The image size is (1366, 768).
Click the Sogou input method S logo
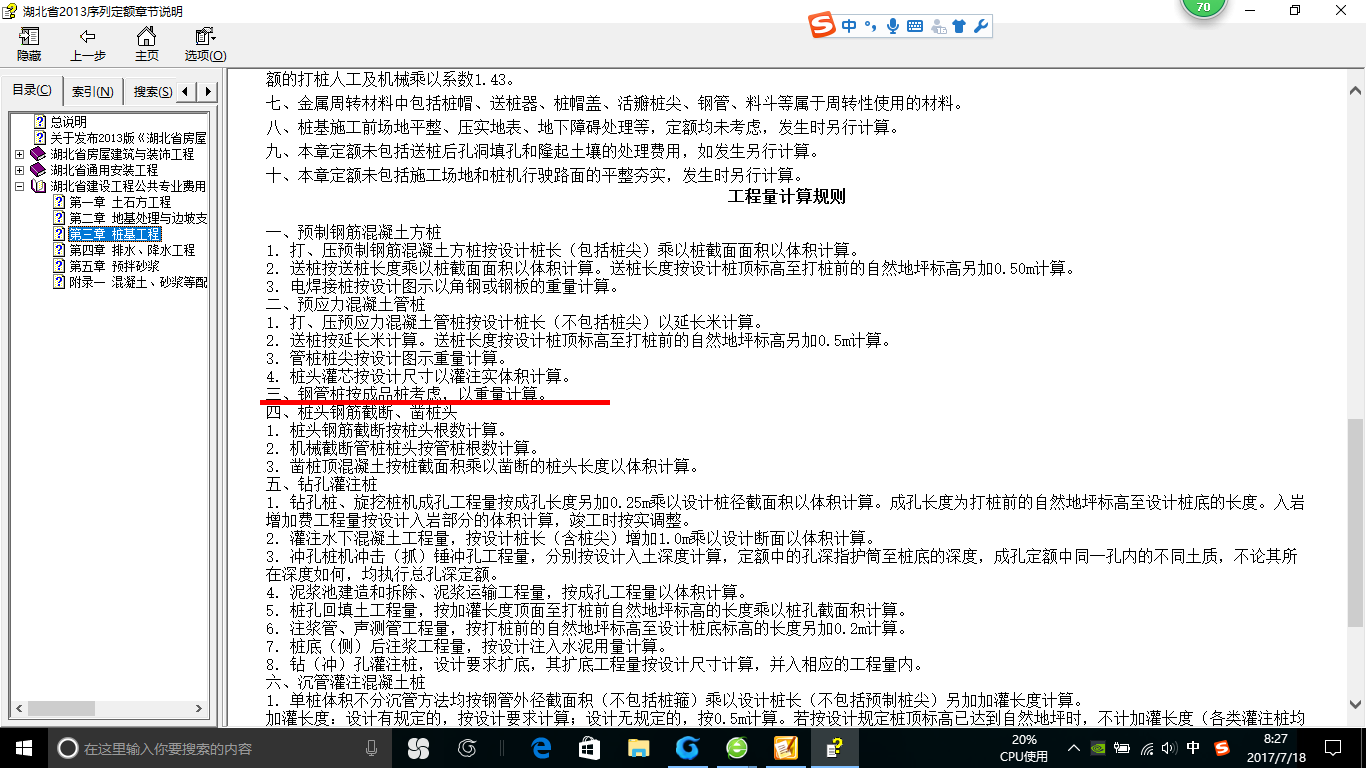tap(823, 27)
